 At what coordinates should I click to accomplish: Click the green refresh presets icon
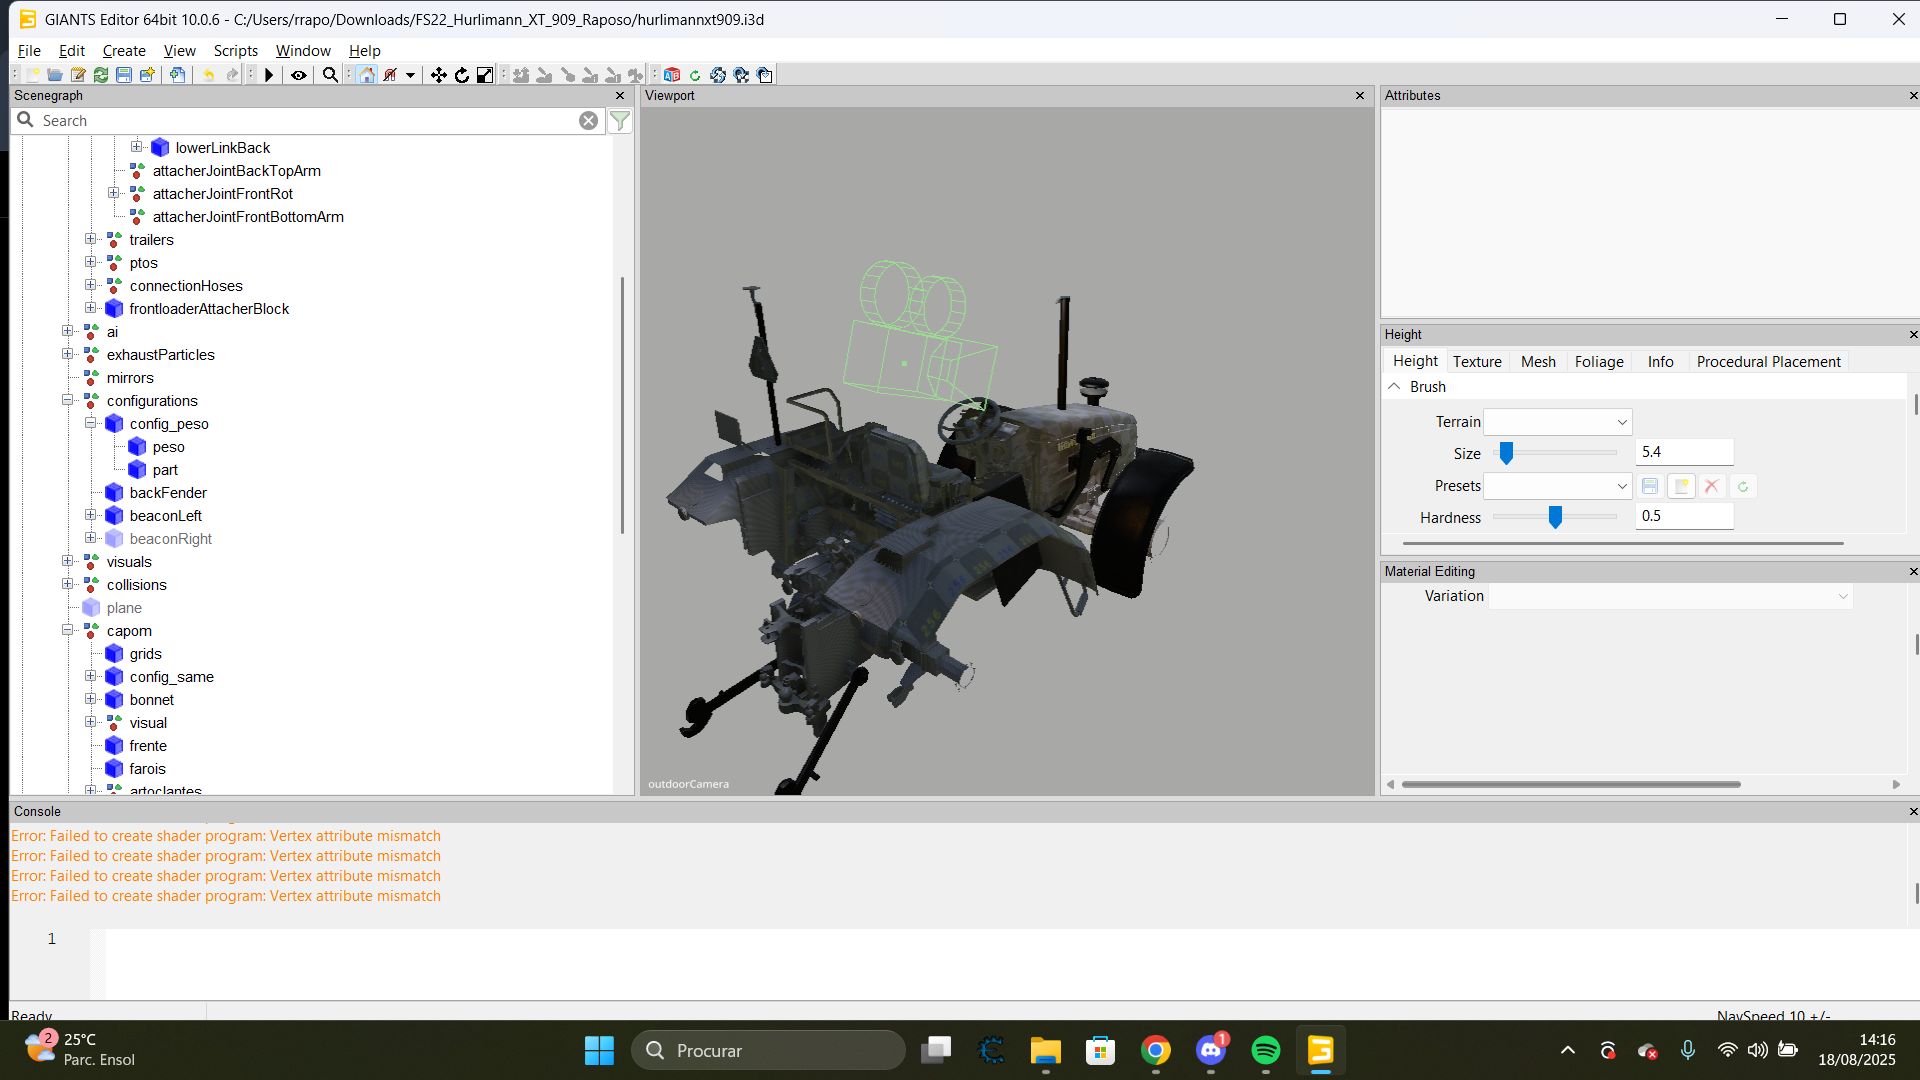click(x=1743, y=487)
